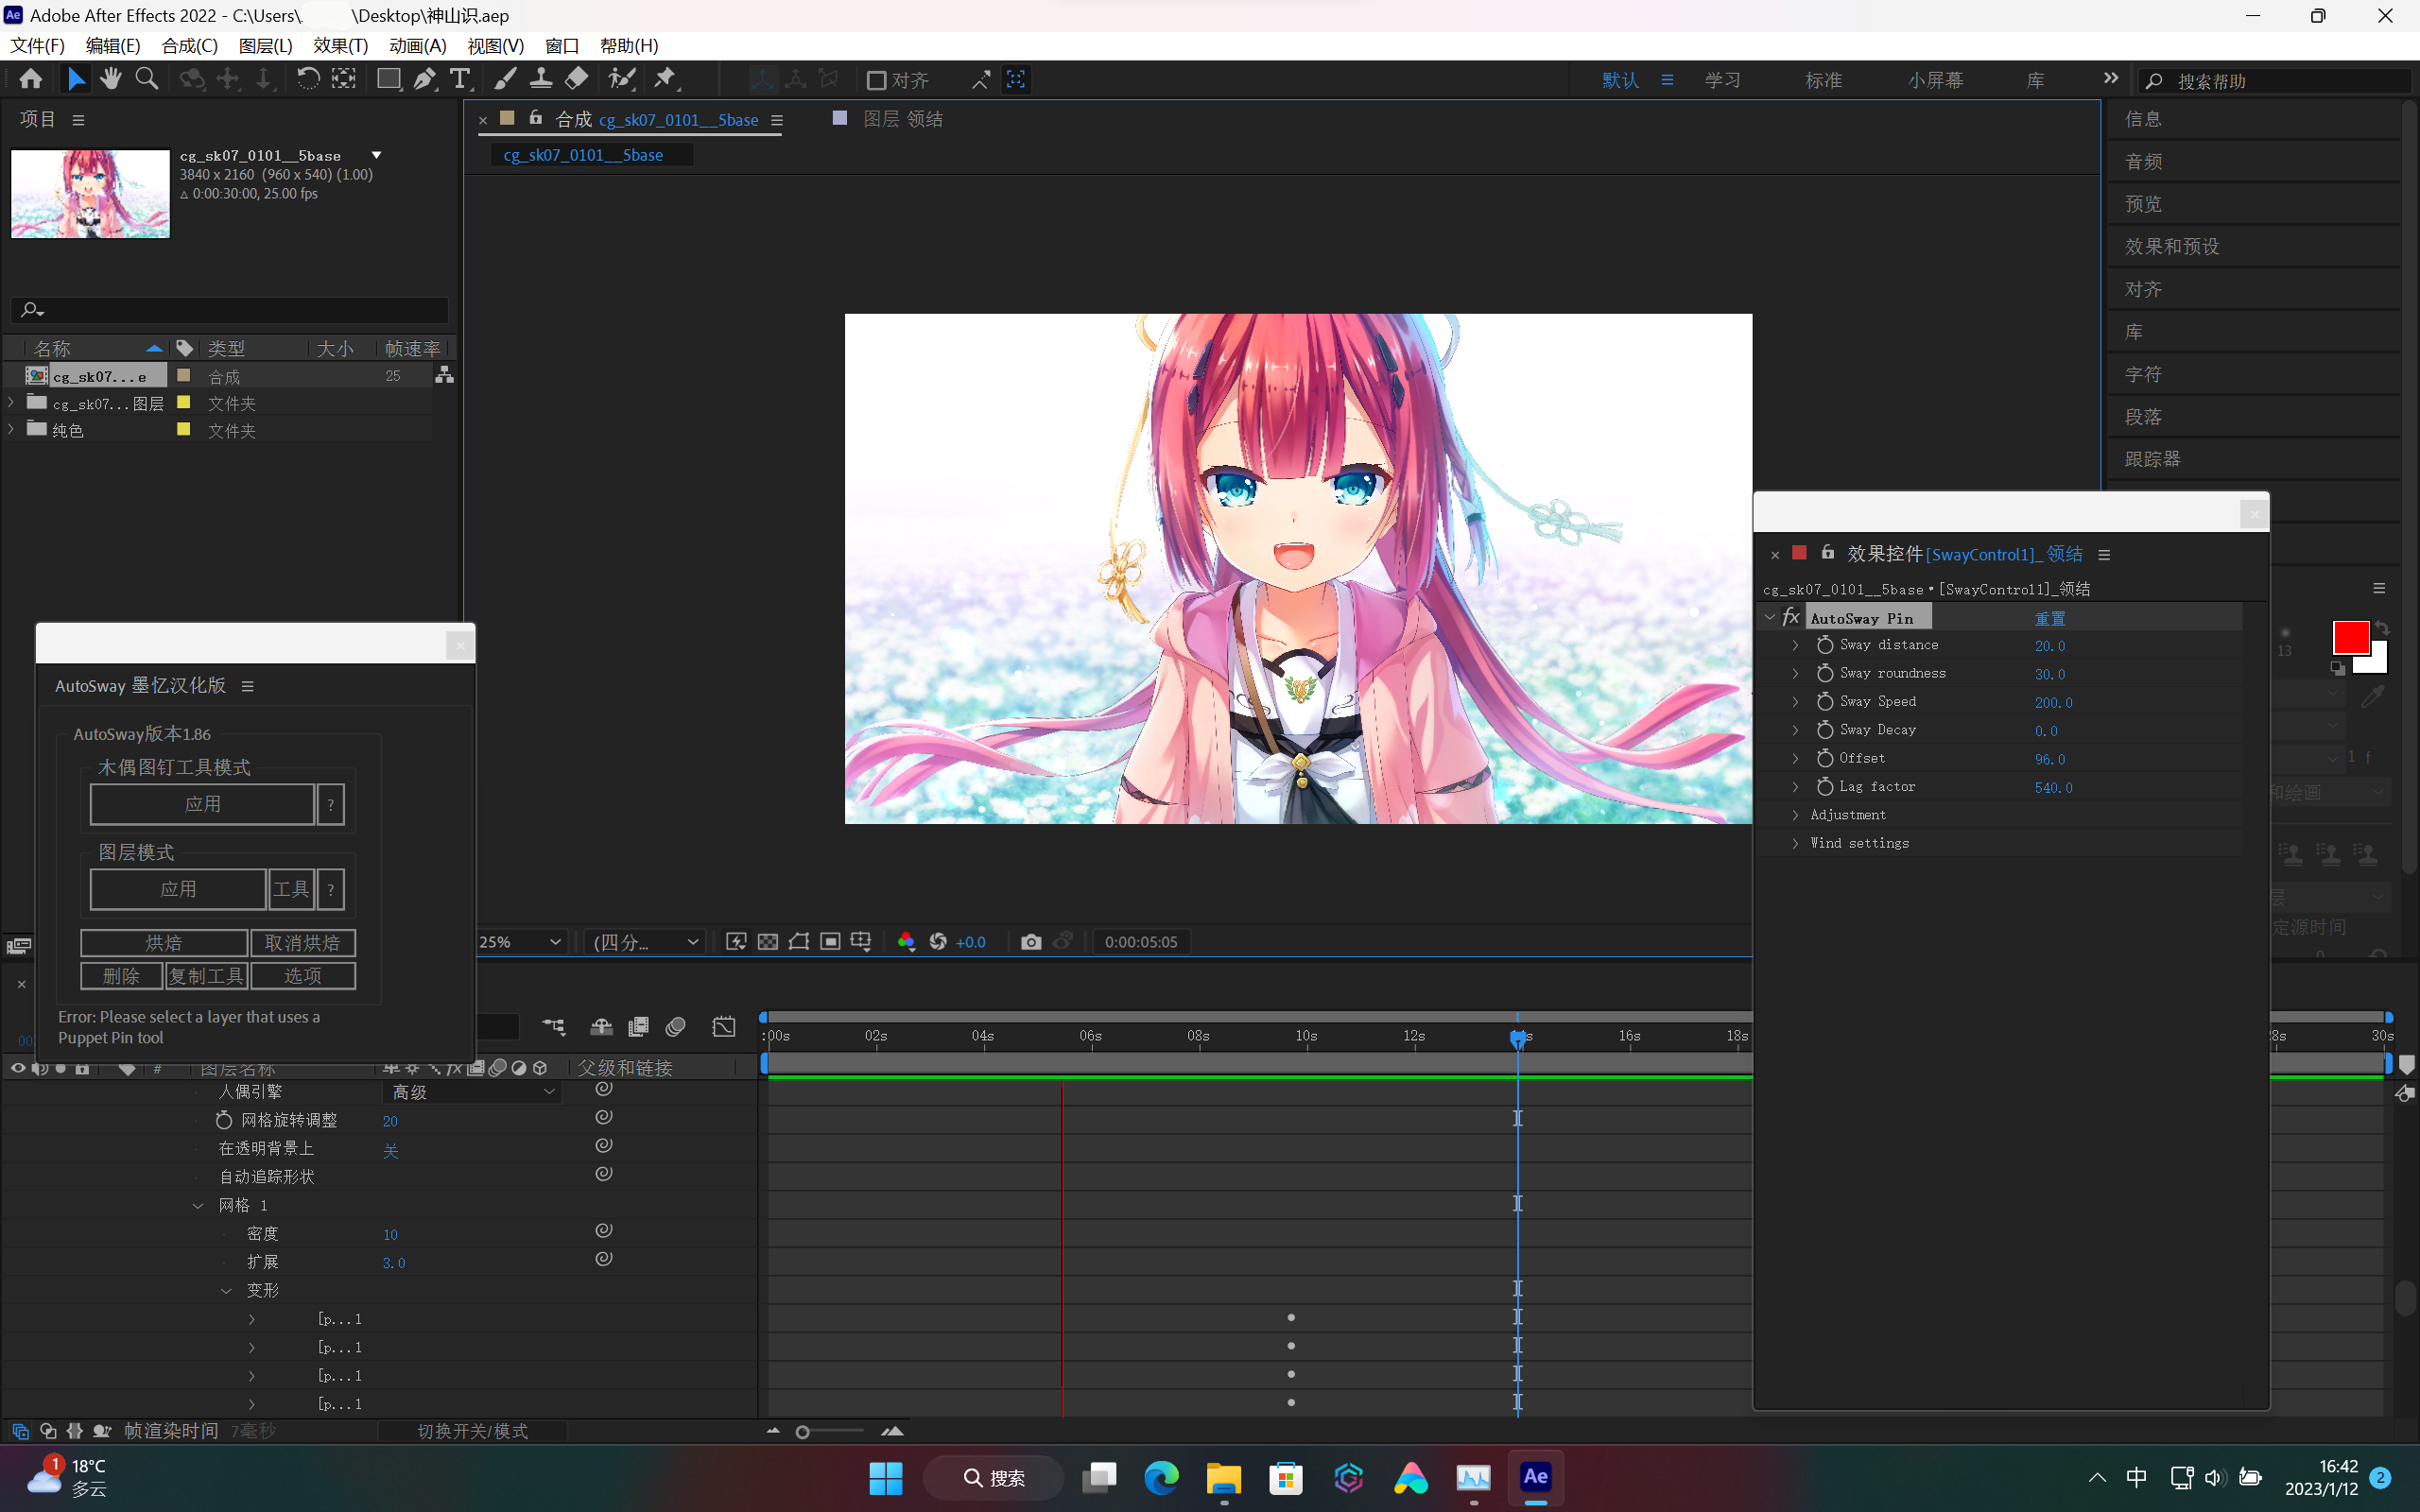Toggle mask and shape path visibility
Screen dimensions: 2420x1512
pos(798,942)
